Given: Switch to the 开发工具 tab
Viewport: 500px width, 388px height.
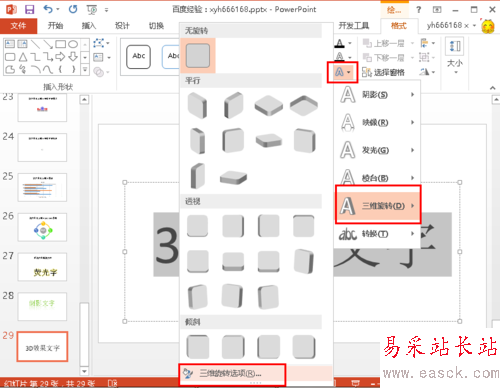Looking at the screenshot, I should [x=354, y=26].
